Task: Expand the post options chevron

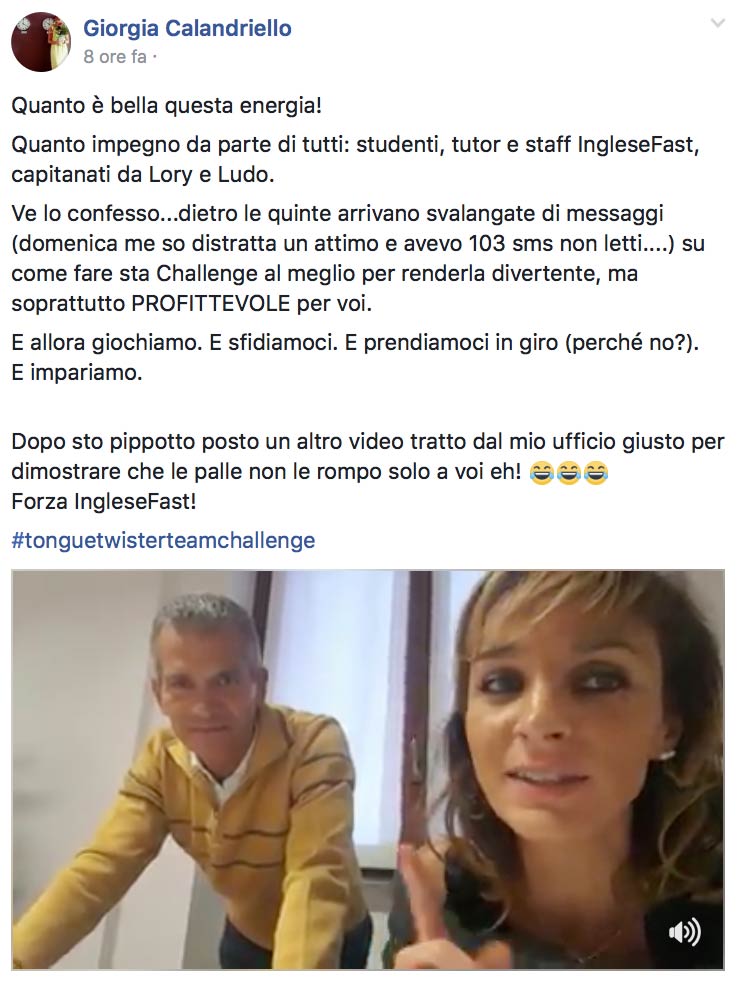Action: [717, 24]
